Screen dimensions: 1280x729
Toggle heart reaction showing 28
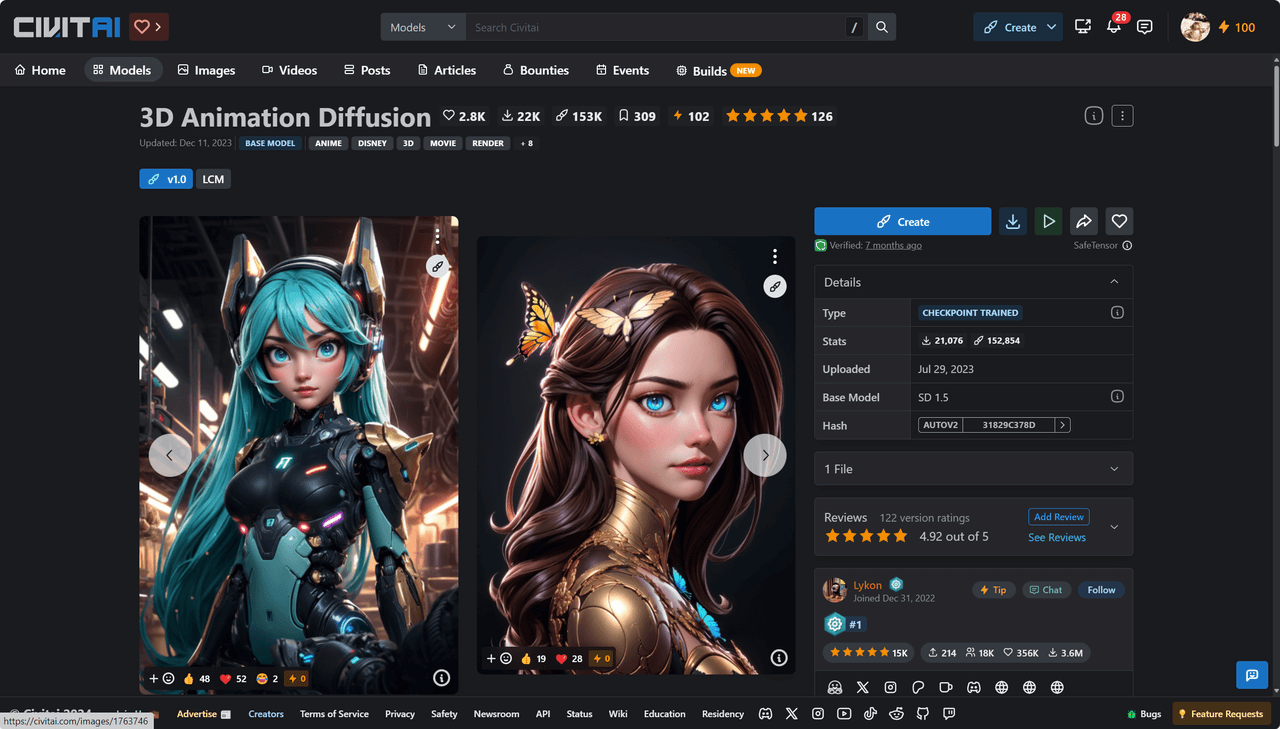570,659
